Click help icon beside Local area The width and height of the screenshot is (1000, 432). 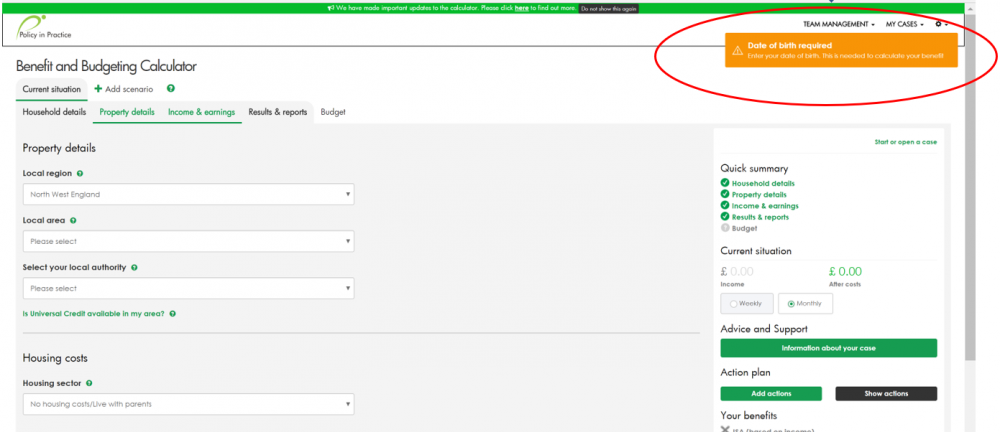point(73,220)
